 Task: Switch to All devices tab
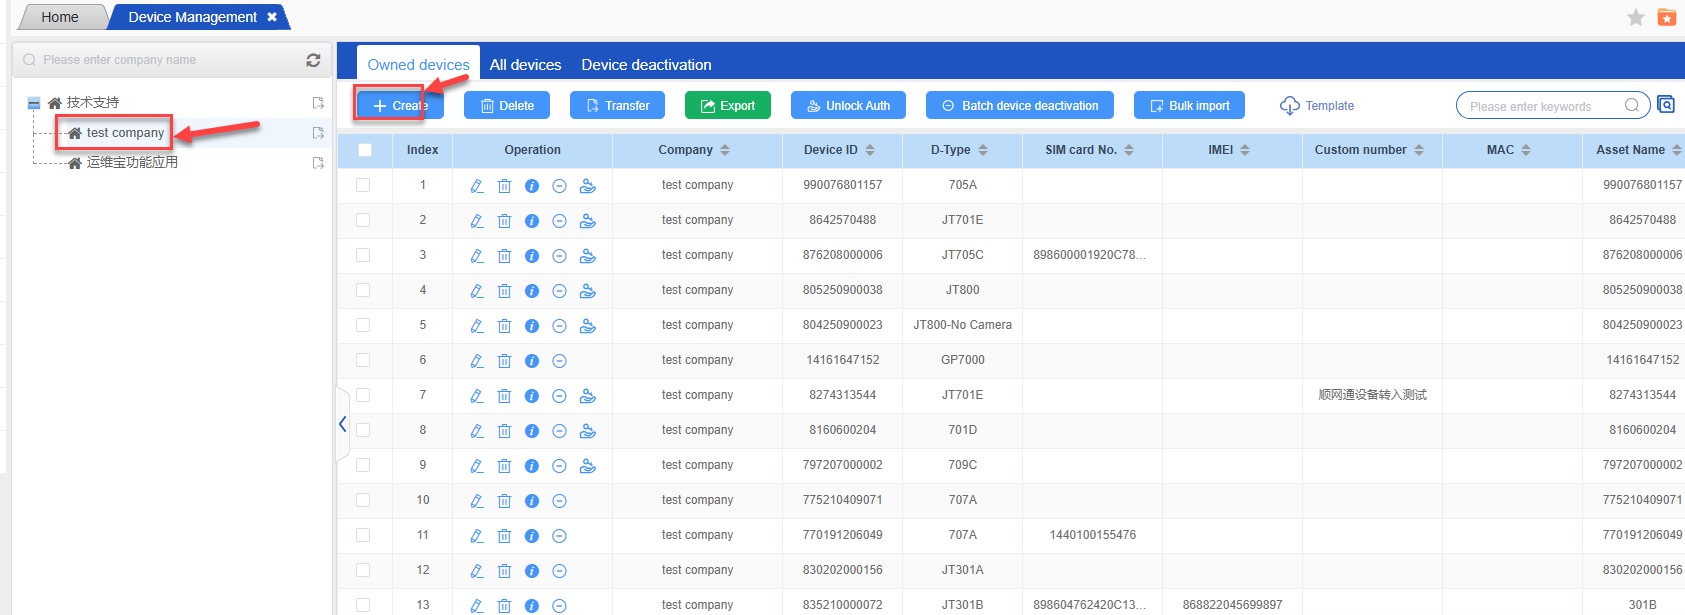tap(525, 65)
